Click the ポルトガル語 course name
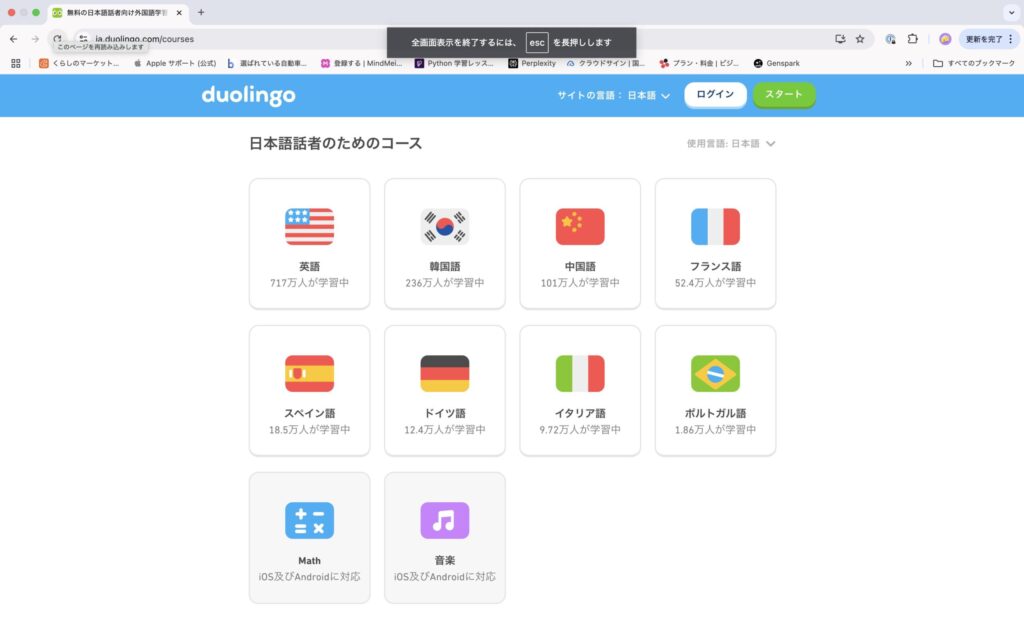The image size is (1024, 640). 715,413
